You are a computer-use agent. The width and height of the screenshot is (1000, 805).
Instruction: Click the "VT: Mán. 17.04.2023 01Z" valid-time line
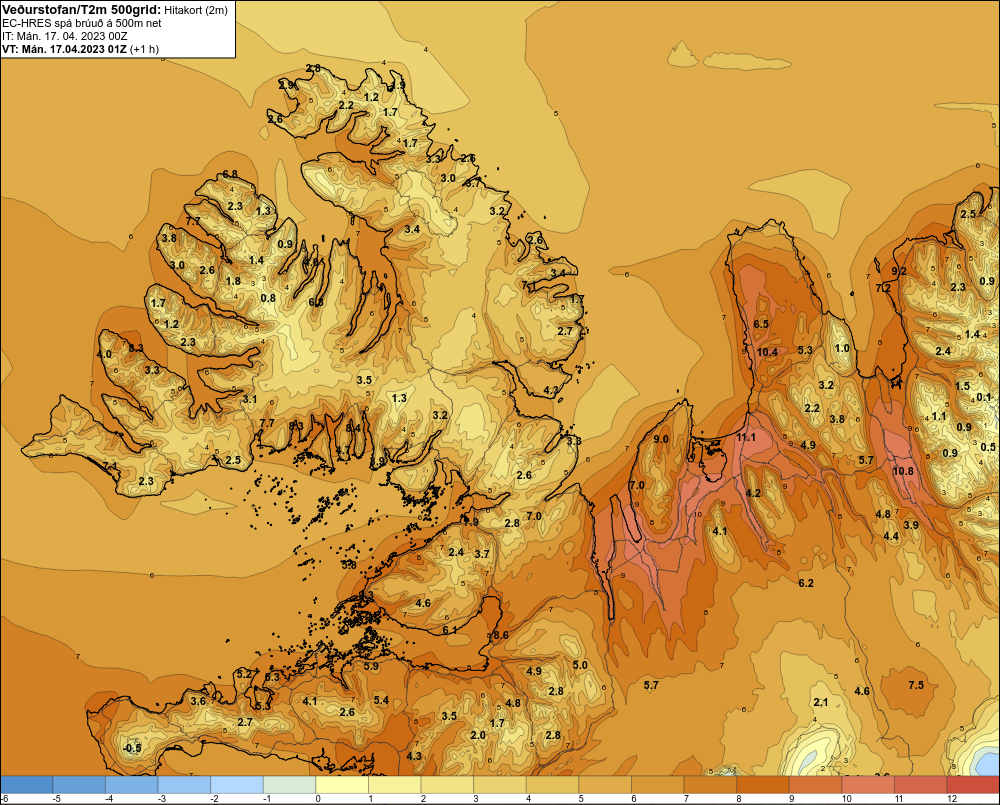(64, 49)
